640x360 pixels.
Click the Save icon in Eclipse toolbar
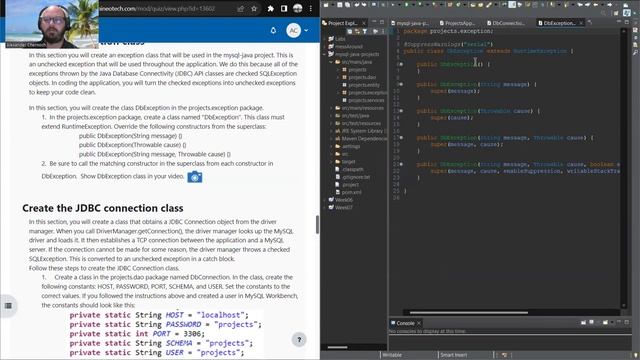[340, 4]
